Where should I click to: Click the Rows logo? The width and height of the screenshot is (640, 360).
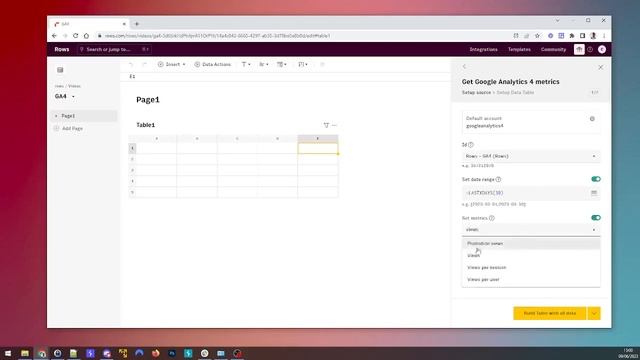point(62,49)
